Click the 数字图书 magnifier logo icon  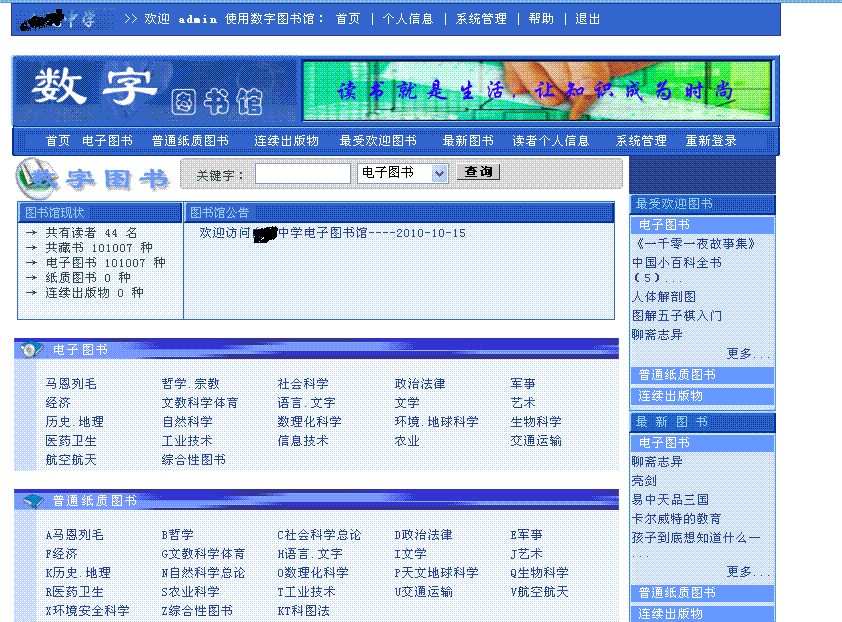[x=36, y=179]
